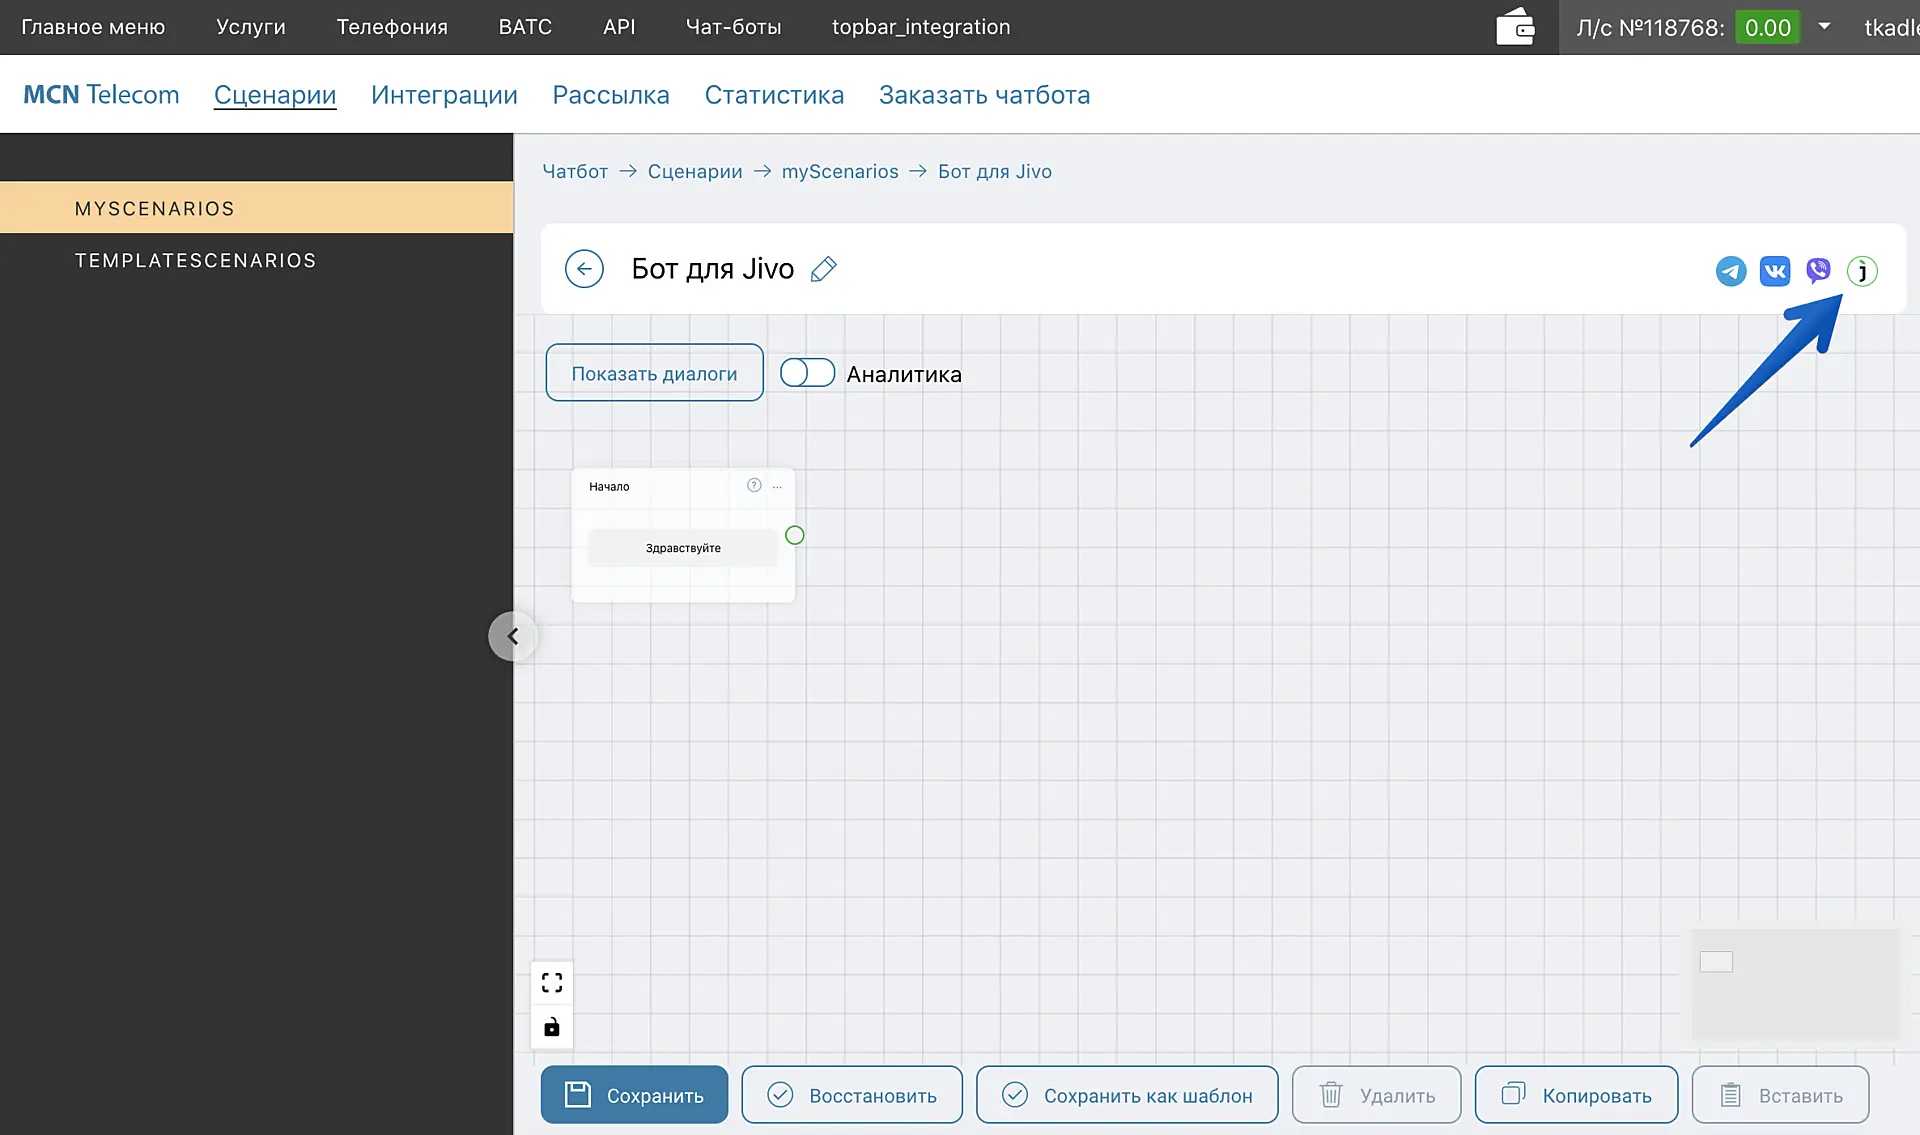Click the Jivo integration icon
Image resolution: width=1920 pixels, height=1135 pixels.
tap(1862, 271)
